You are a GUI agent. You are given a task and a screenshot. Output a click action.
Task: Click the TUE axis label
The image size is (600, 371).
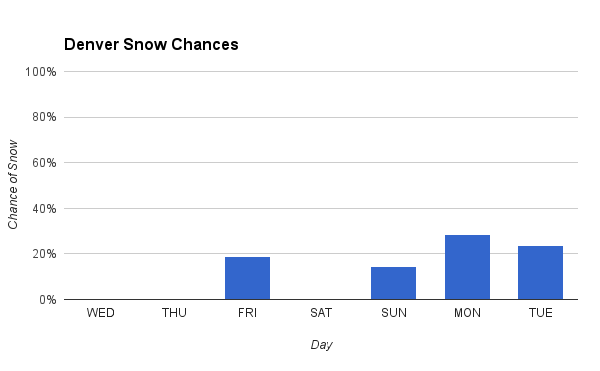tap(541, 313)
